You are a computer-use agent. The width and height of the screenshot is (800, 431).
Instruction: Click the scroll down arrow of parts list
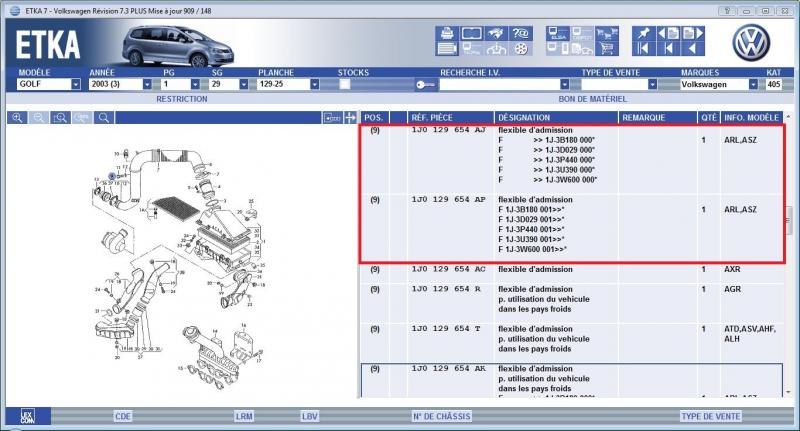coord(789,392)
